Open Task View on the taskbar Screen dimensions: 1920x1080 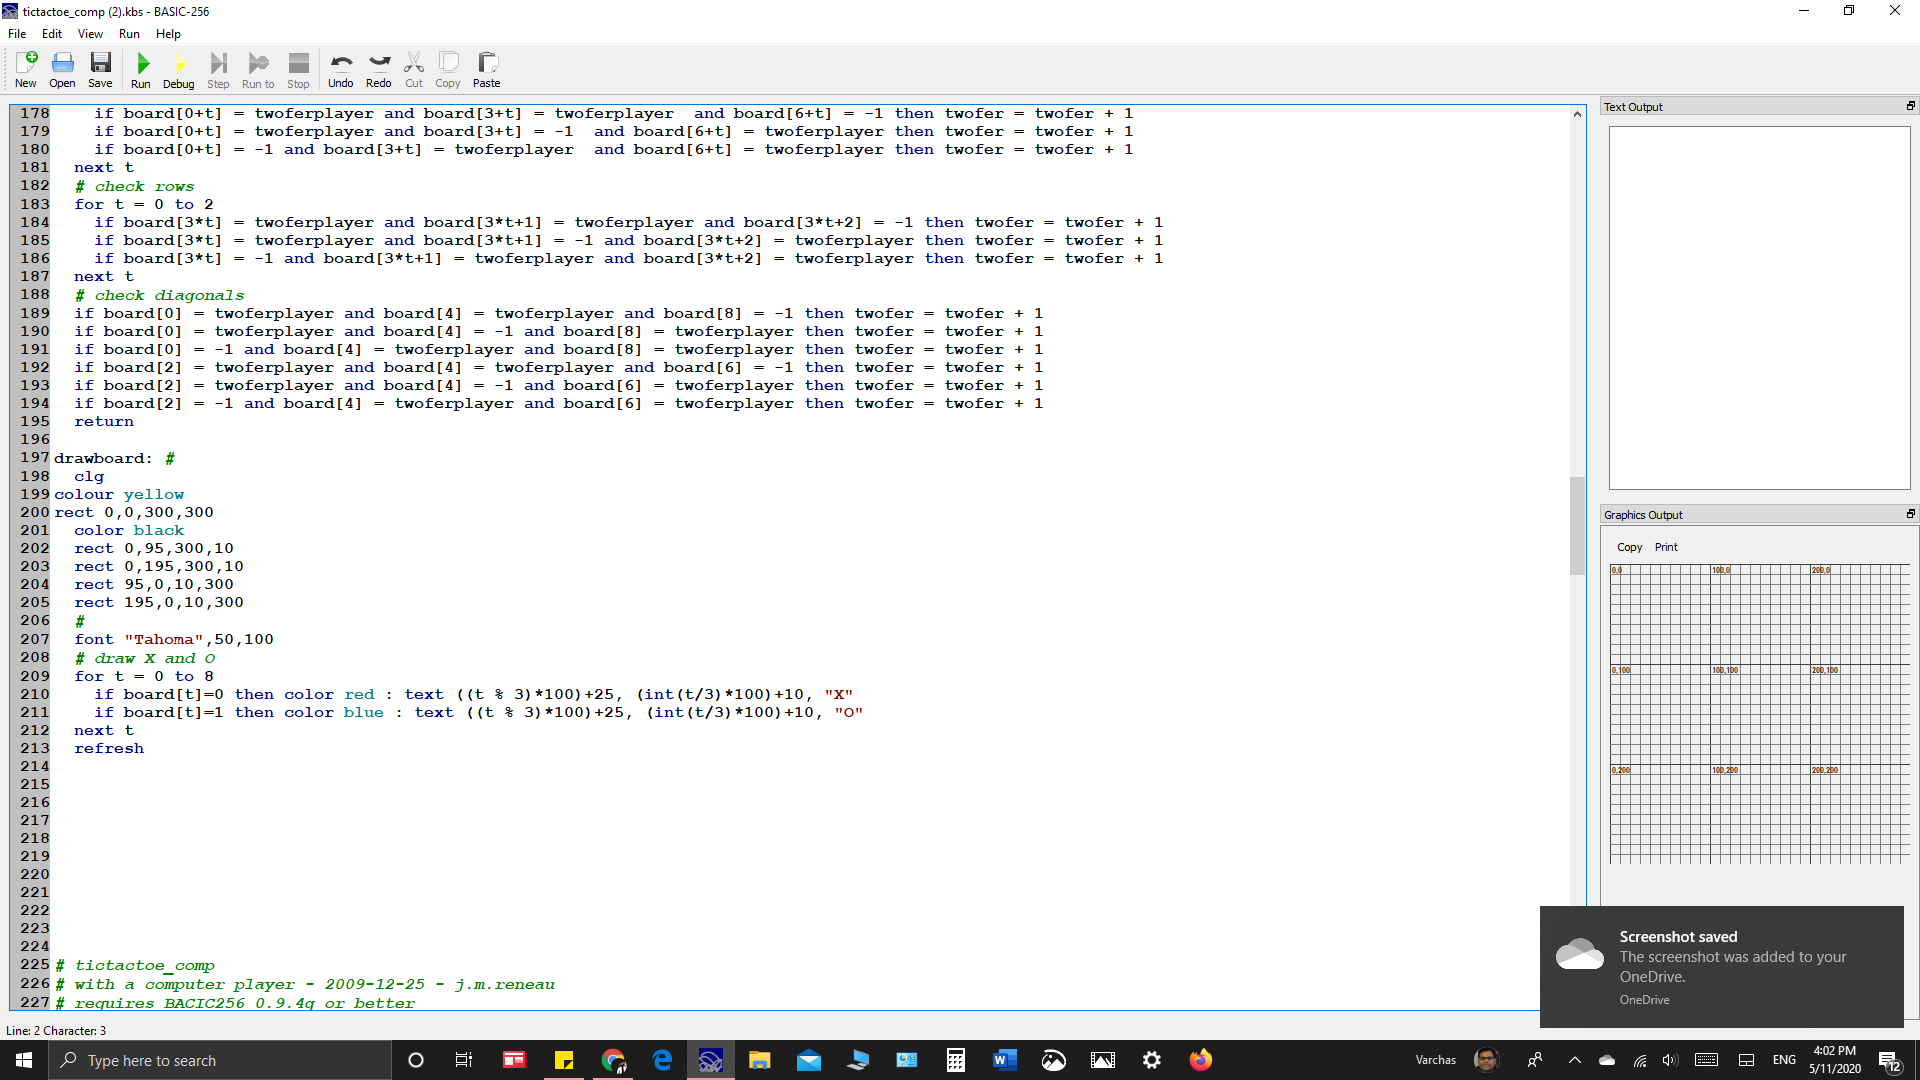(x=464, y=1060)
